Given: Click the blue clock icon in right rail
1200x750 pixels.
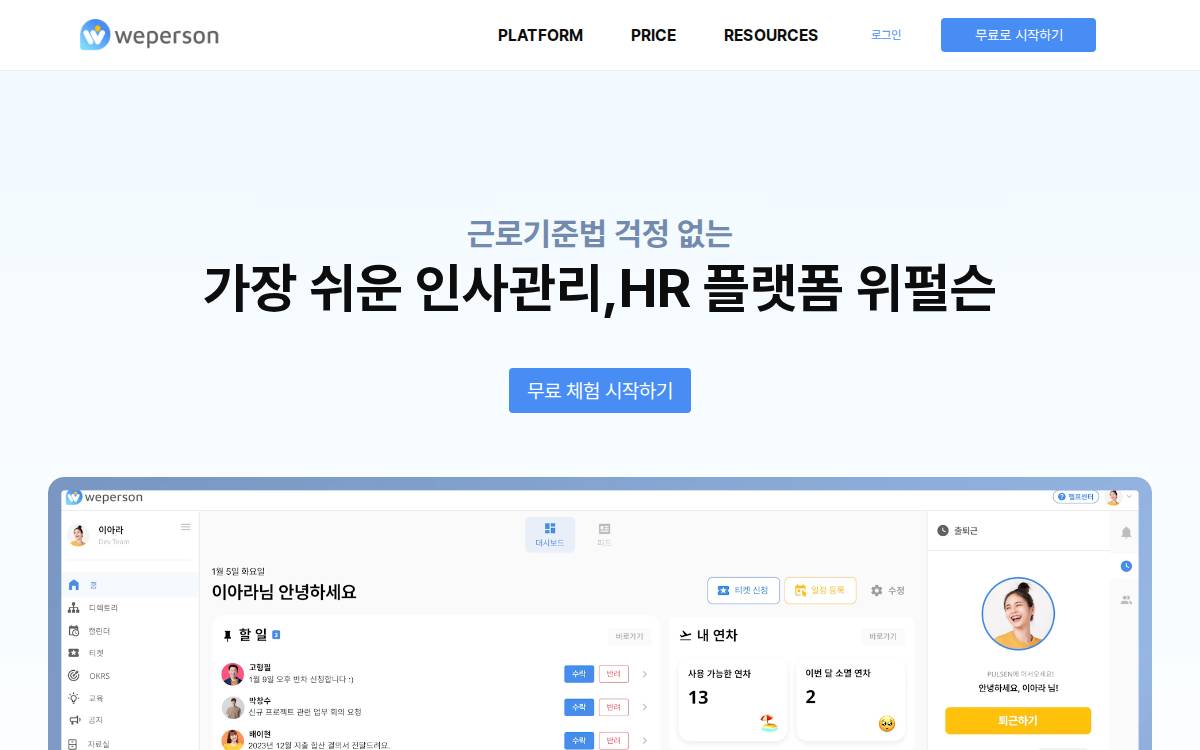Looking at the screenshot, I should pyautogui.click(x=1126, y=566).
